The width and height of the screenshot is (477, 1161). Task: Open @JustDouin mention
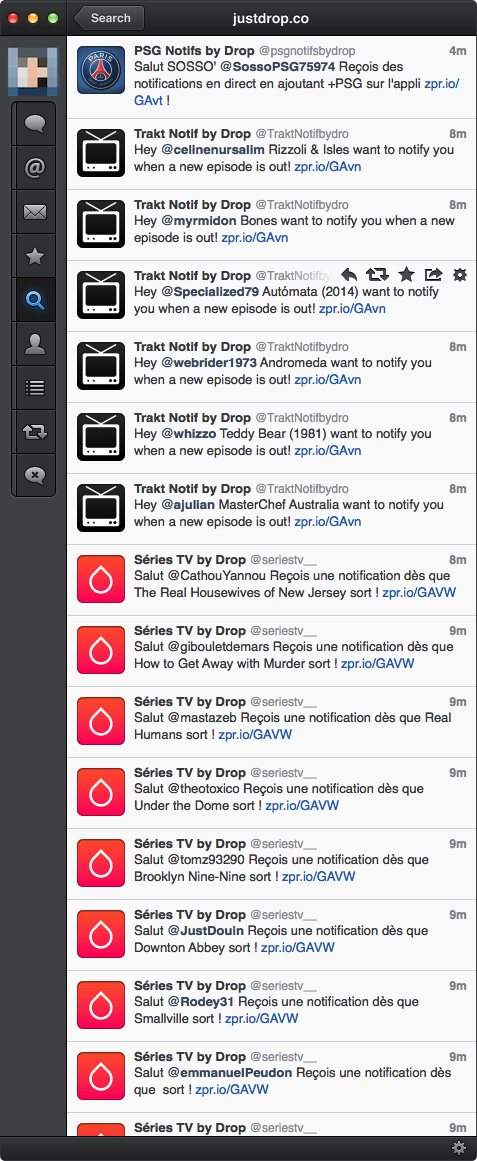pyautogui.click(x=204, y=931)
